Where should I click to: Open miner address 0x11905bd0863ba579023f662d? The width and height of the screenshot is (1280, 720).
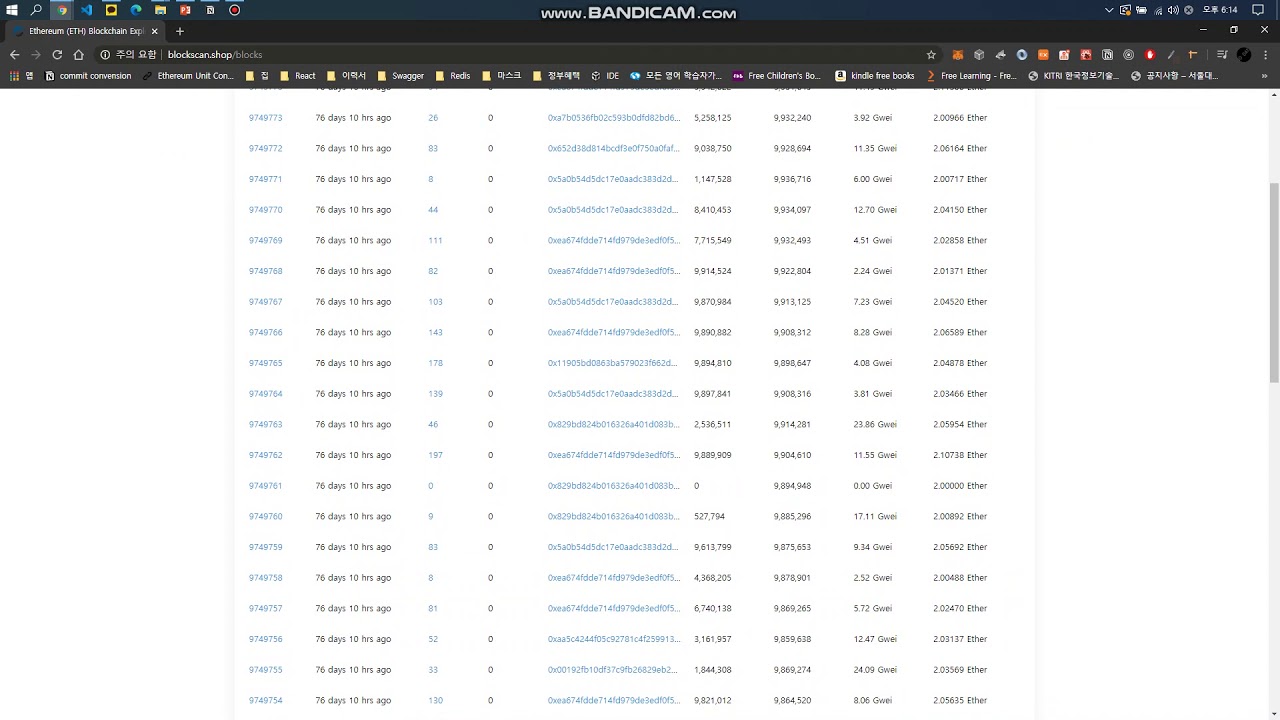[x=613, y=363]
